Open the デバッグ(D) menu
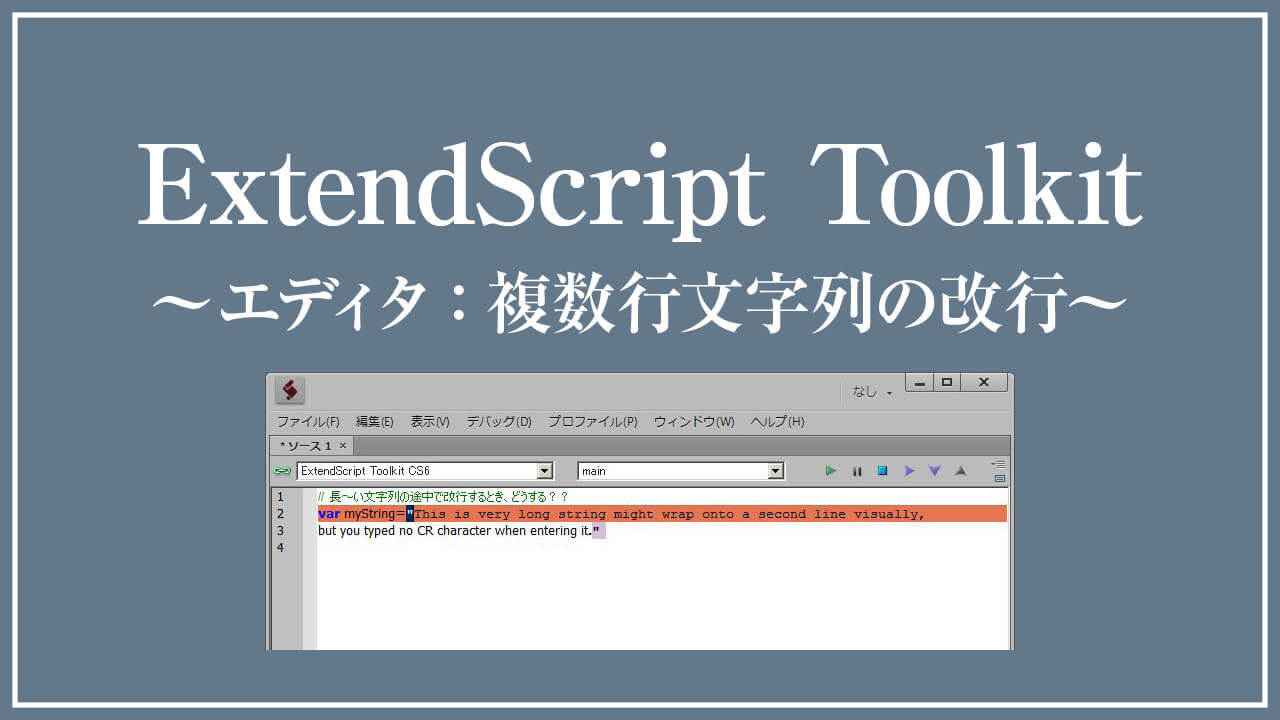Viewport: 1280px width, 720px height. (x=499, y=422)
